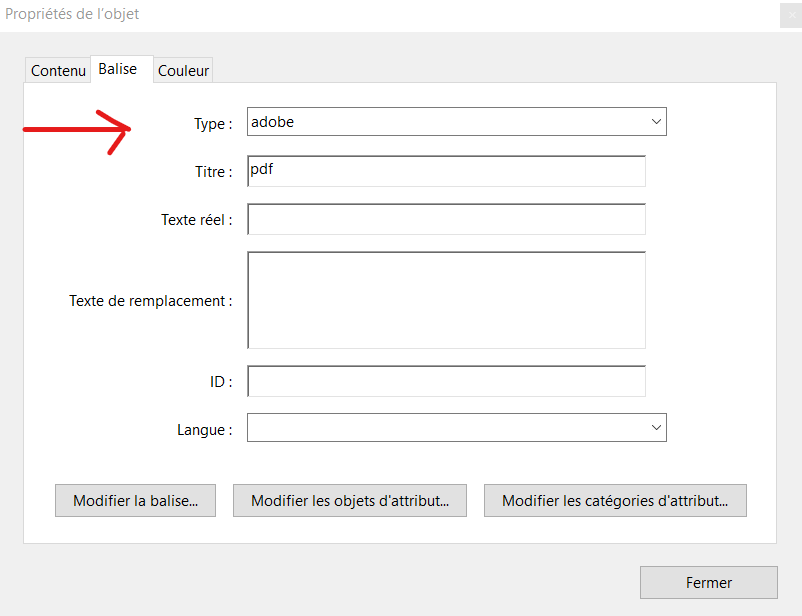Click the Texte réel input field
Screen dimensions: 802x616
tap(447, 219)
